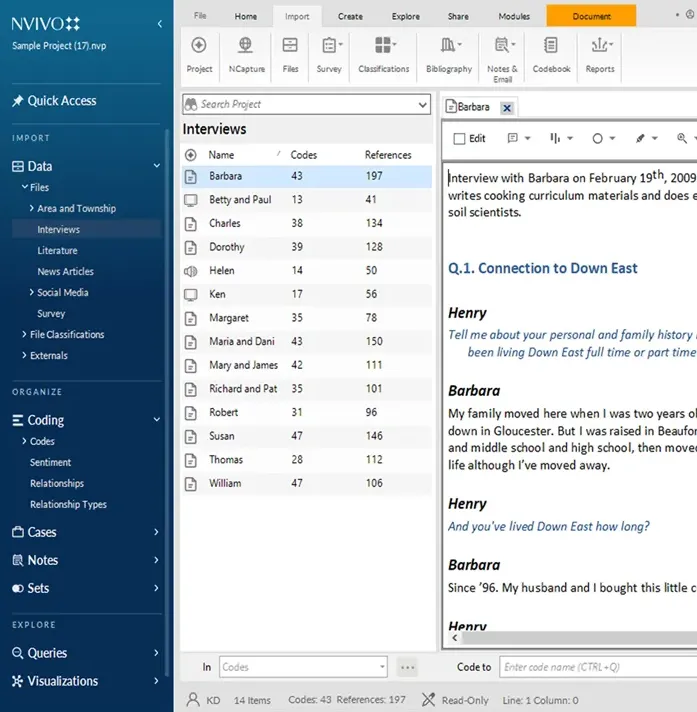Screen dimensions: 697x712
Task: Sort by the Name column header
Action: [221, 155]
